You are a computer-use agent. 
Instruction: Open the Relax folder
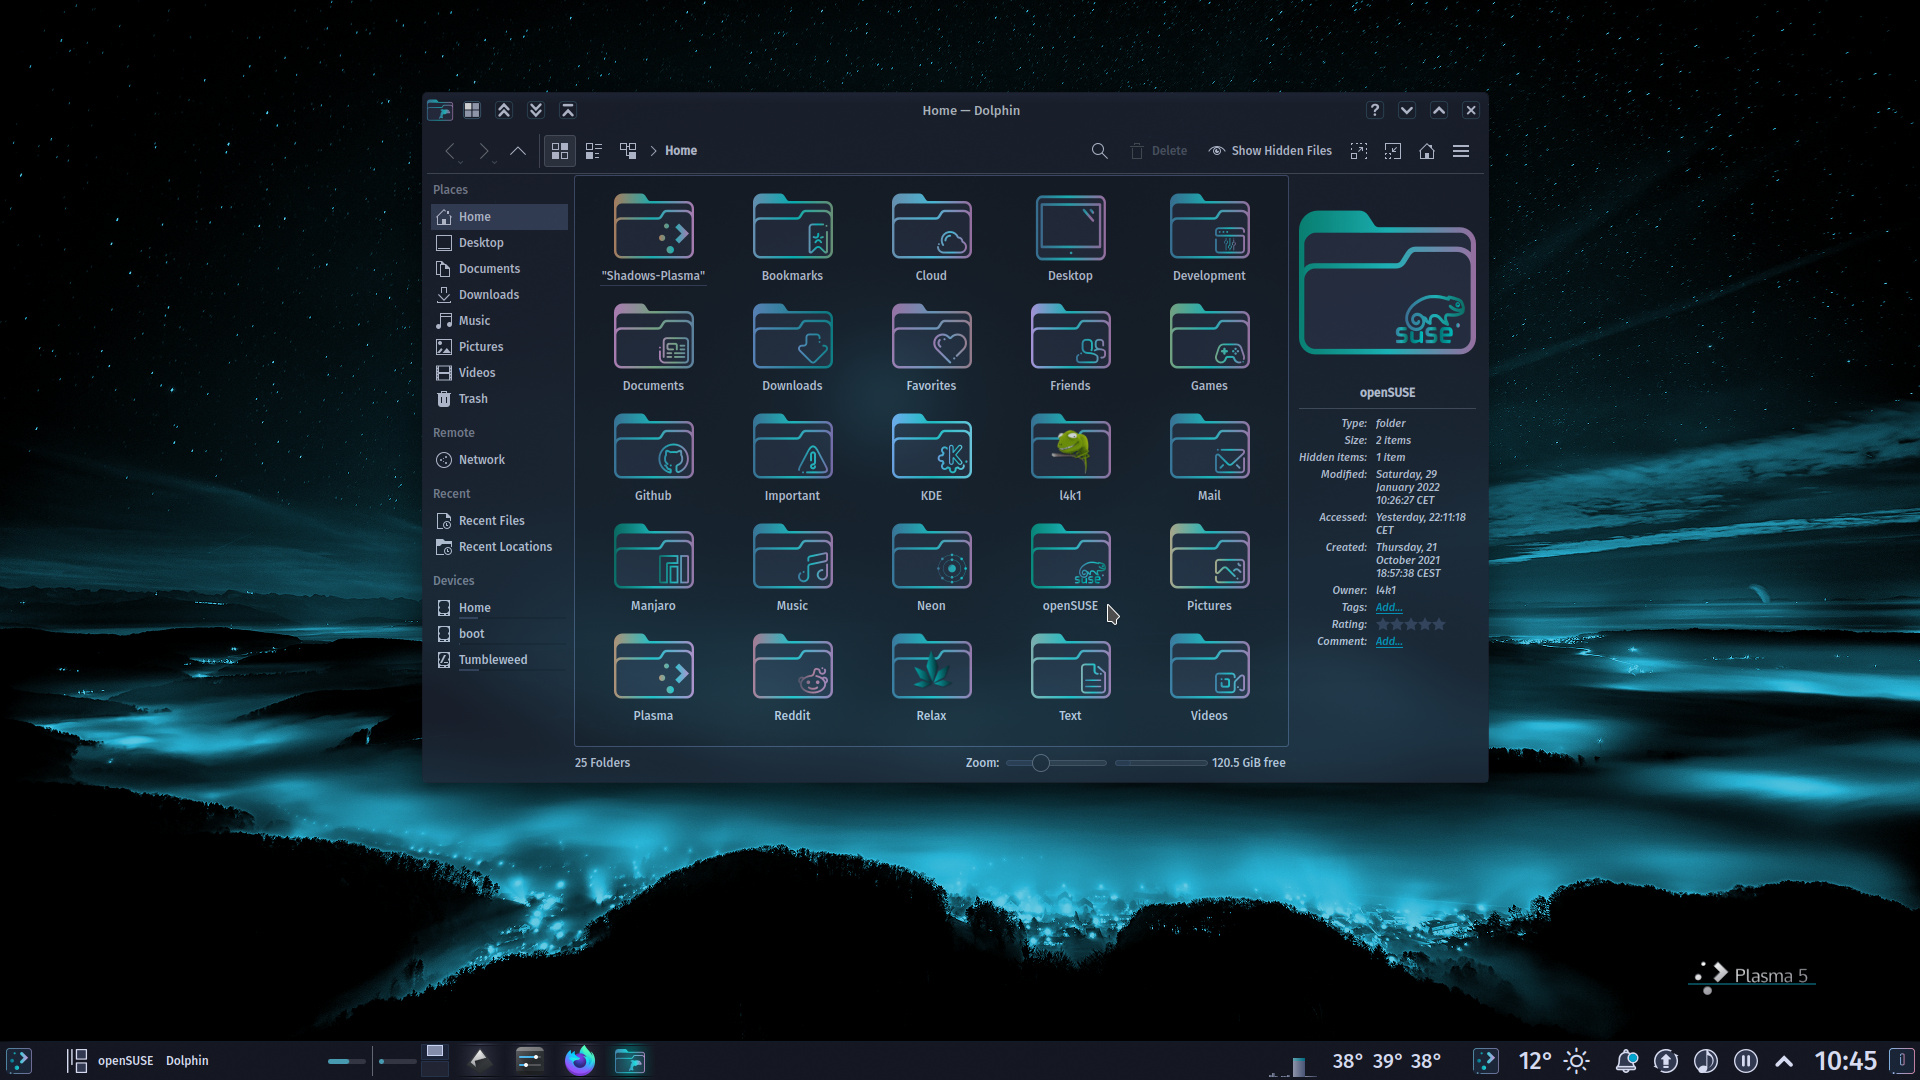click(x=931, y=678)
